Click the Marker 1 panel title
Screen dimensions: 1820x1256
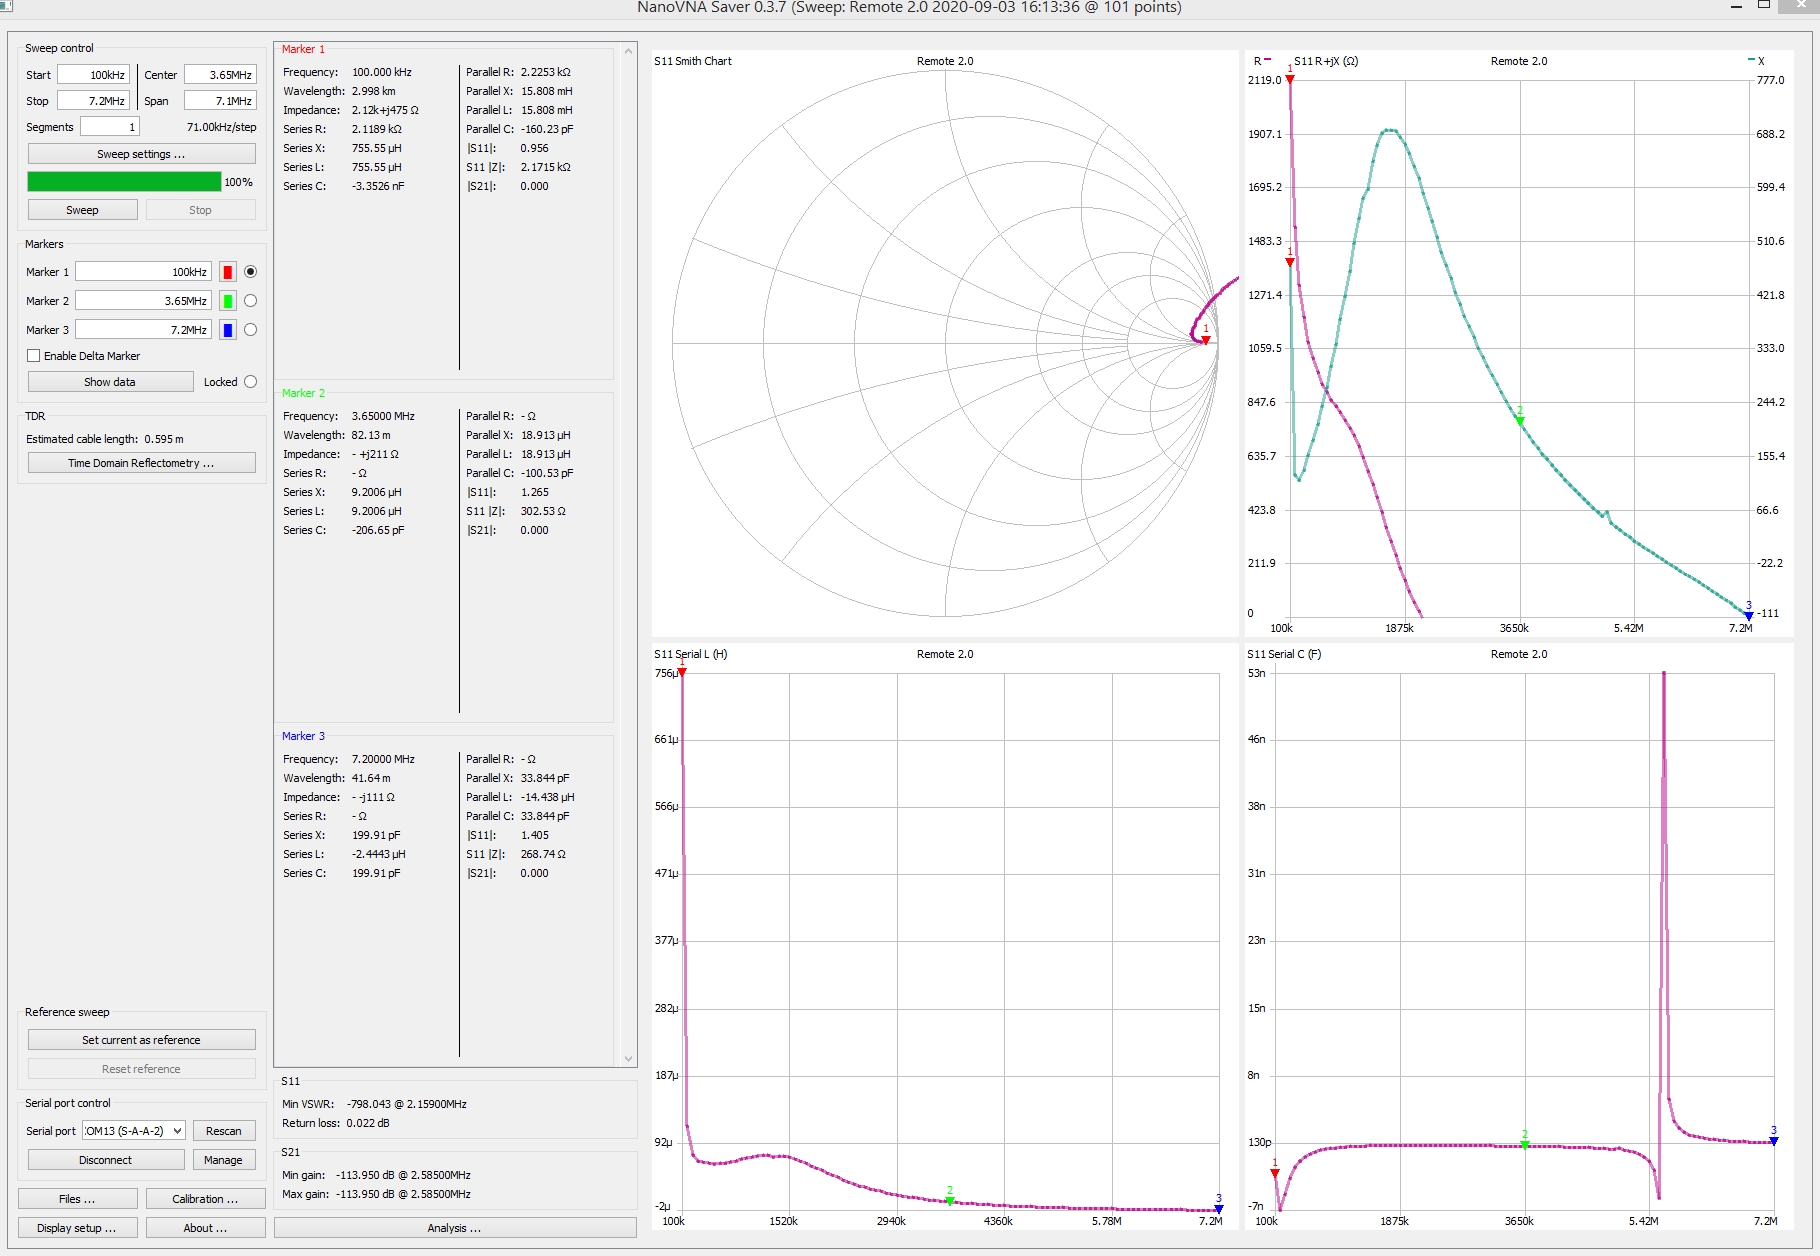tap(303, 49)
